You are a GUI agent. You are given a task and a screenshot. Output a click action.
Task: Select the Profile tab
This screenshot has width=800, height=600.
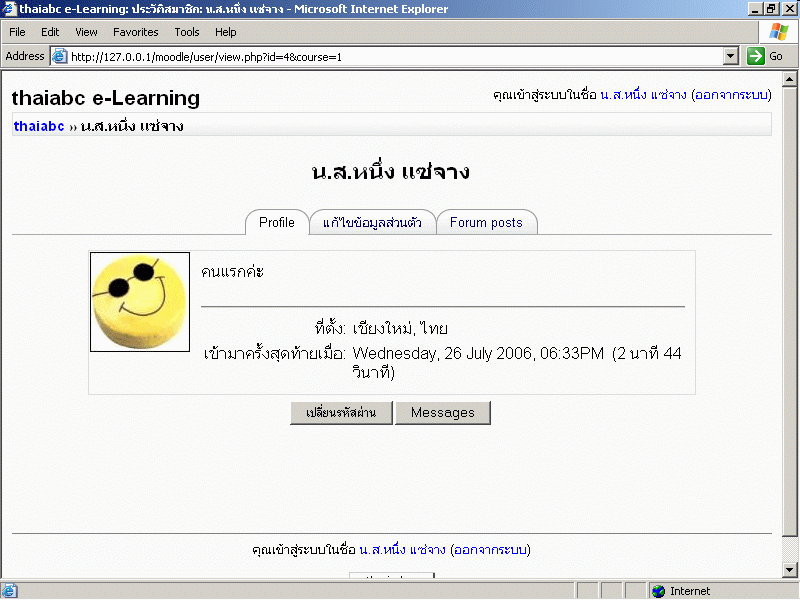277,223
